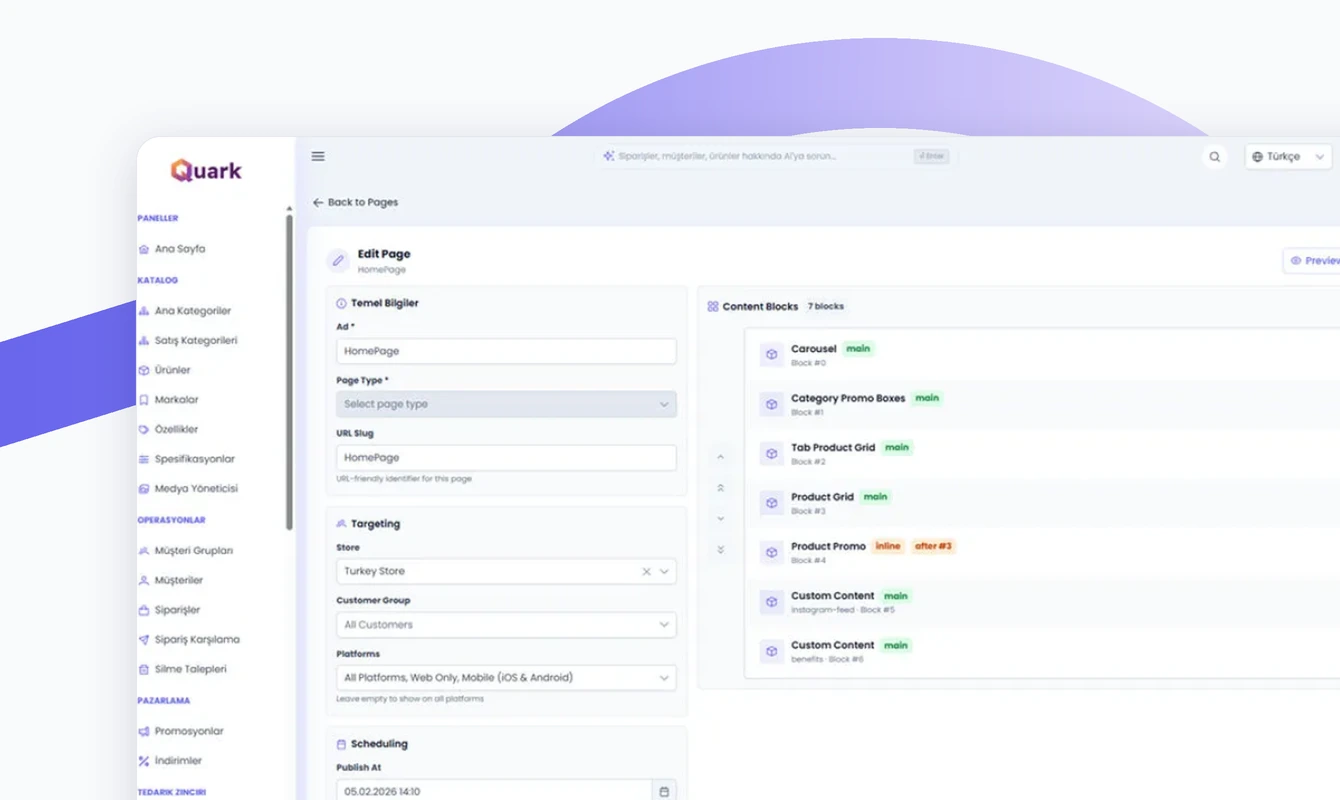Select the Custom Content benefits block
Viewport: 1340px width, 800px height.
point(1040,651)
